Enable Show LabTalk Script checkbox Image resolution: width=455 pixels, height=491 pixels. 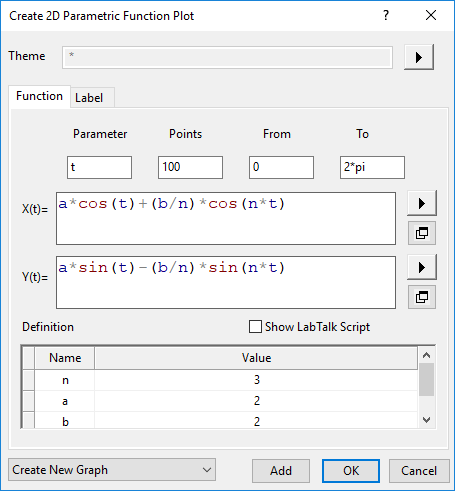pos(255,327)
